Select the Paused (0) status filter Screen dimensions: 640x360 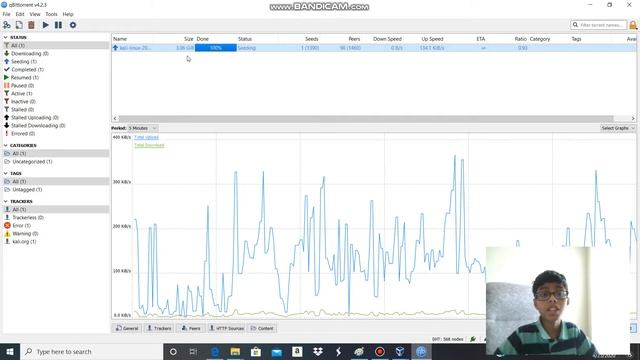22,86
